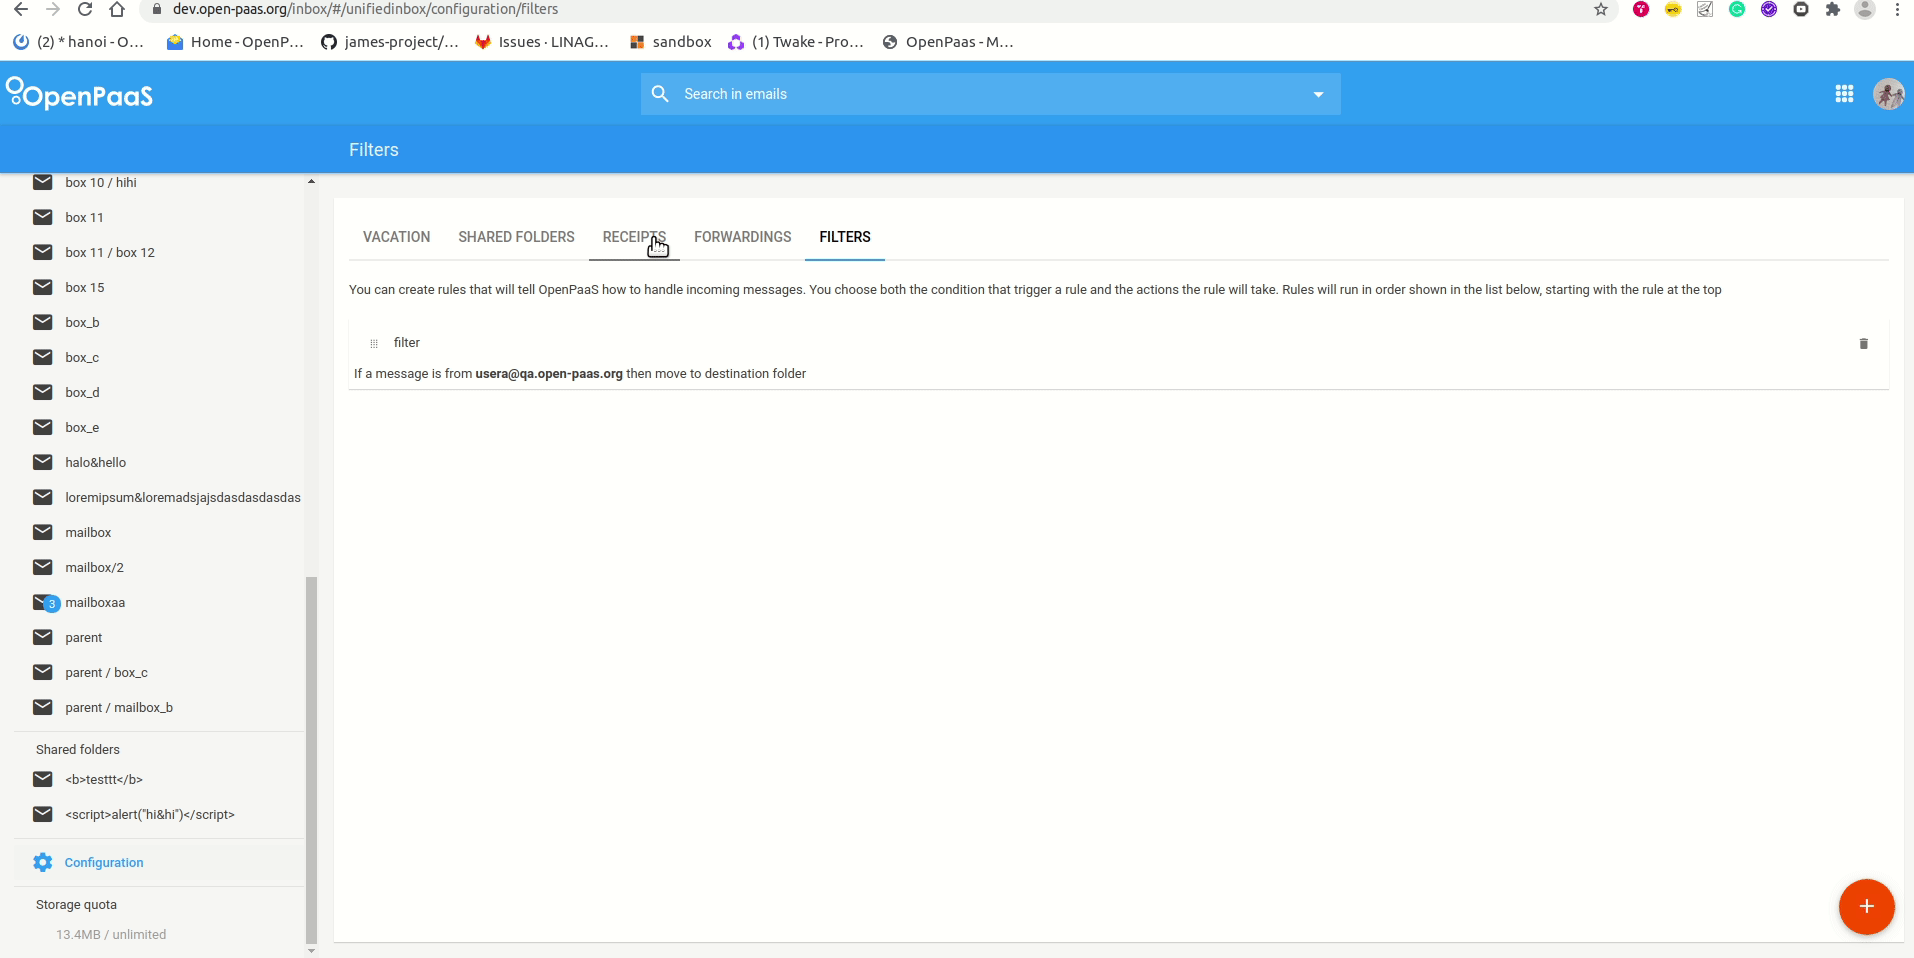Screen dimensions: 1914x958
Task: Open the OpenPaaS apps grid menu
Action: pyautogui.click(x=1843, y=93)
